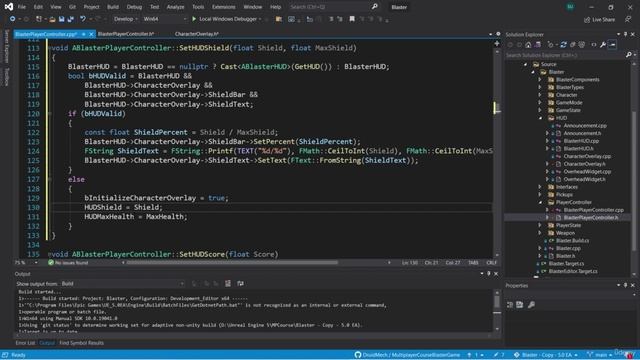Screen dimensions: 640x360
Task: Expand the BlasterComponents folder
Action: 540,80
